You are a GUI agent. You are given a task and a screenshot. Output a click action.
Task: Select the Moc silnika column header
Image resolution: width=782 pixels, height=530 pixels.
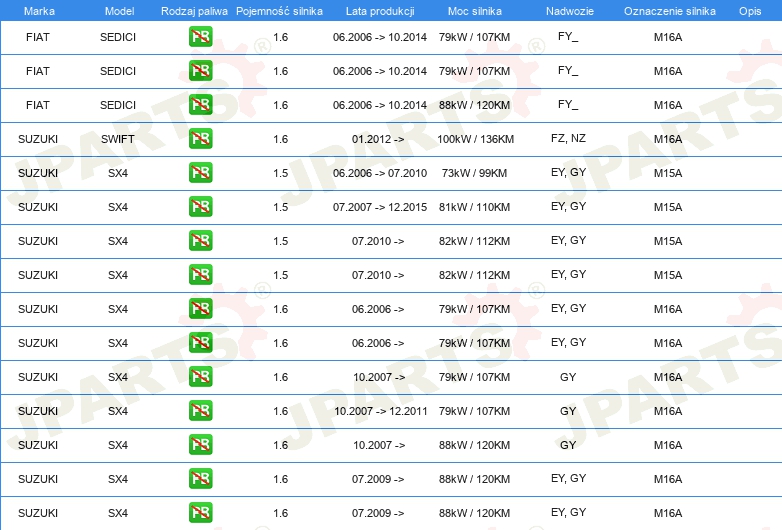coord(474,10)
